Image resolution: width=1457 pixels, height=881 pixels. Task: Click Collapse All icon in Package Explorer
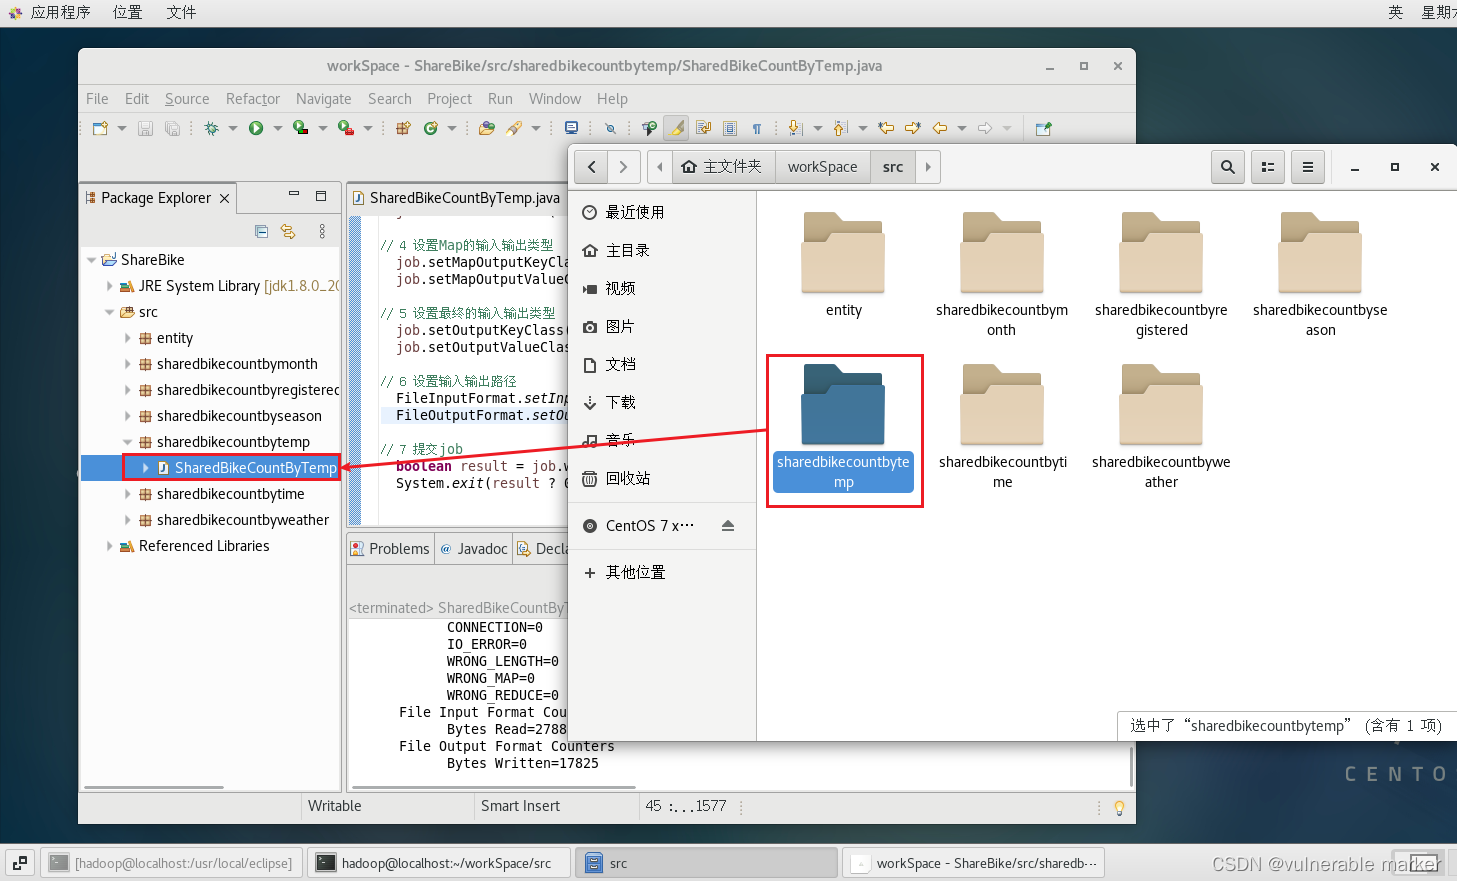point(262,231)
